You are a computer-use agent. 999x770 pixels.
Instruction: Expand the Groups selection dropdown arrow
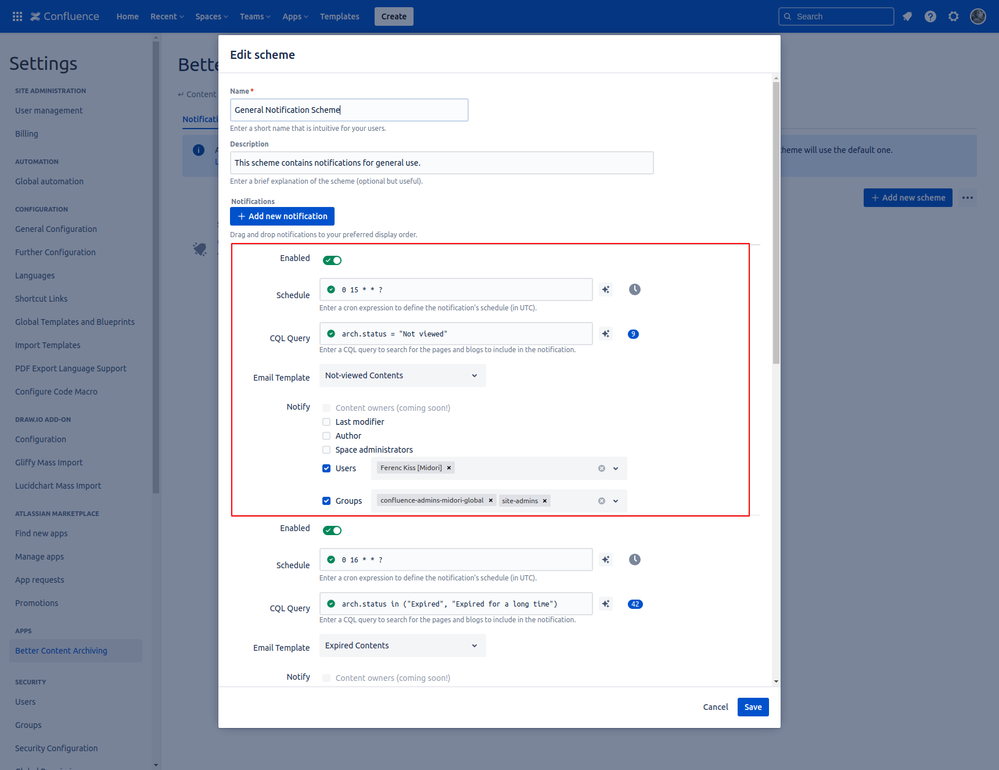616,501
